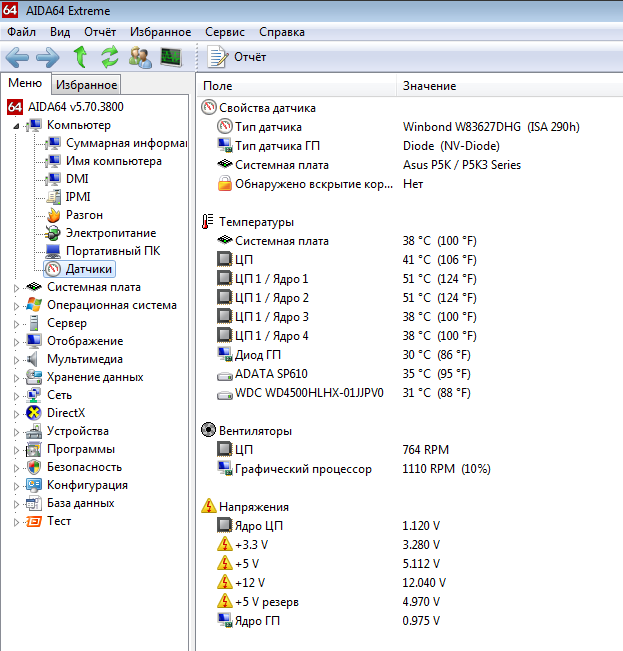Viewport: 623px width, 651px height.
Task: Go forward with the right arrow toolbar icon
Action: coord(48,57)
